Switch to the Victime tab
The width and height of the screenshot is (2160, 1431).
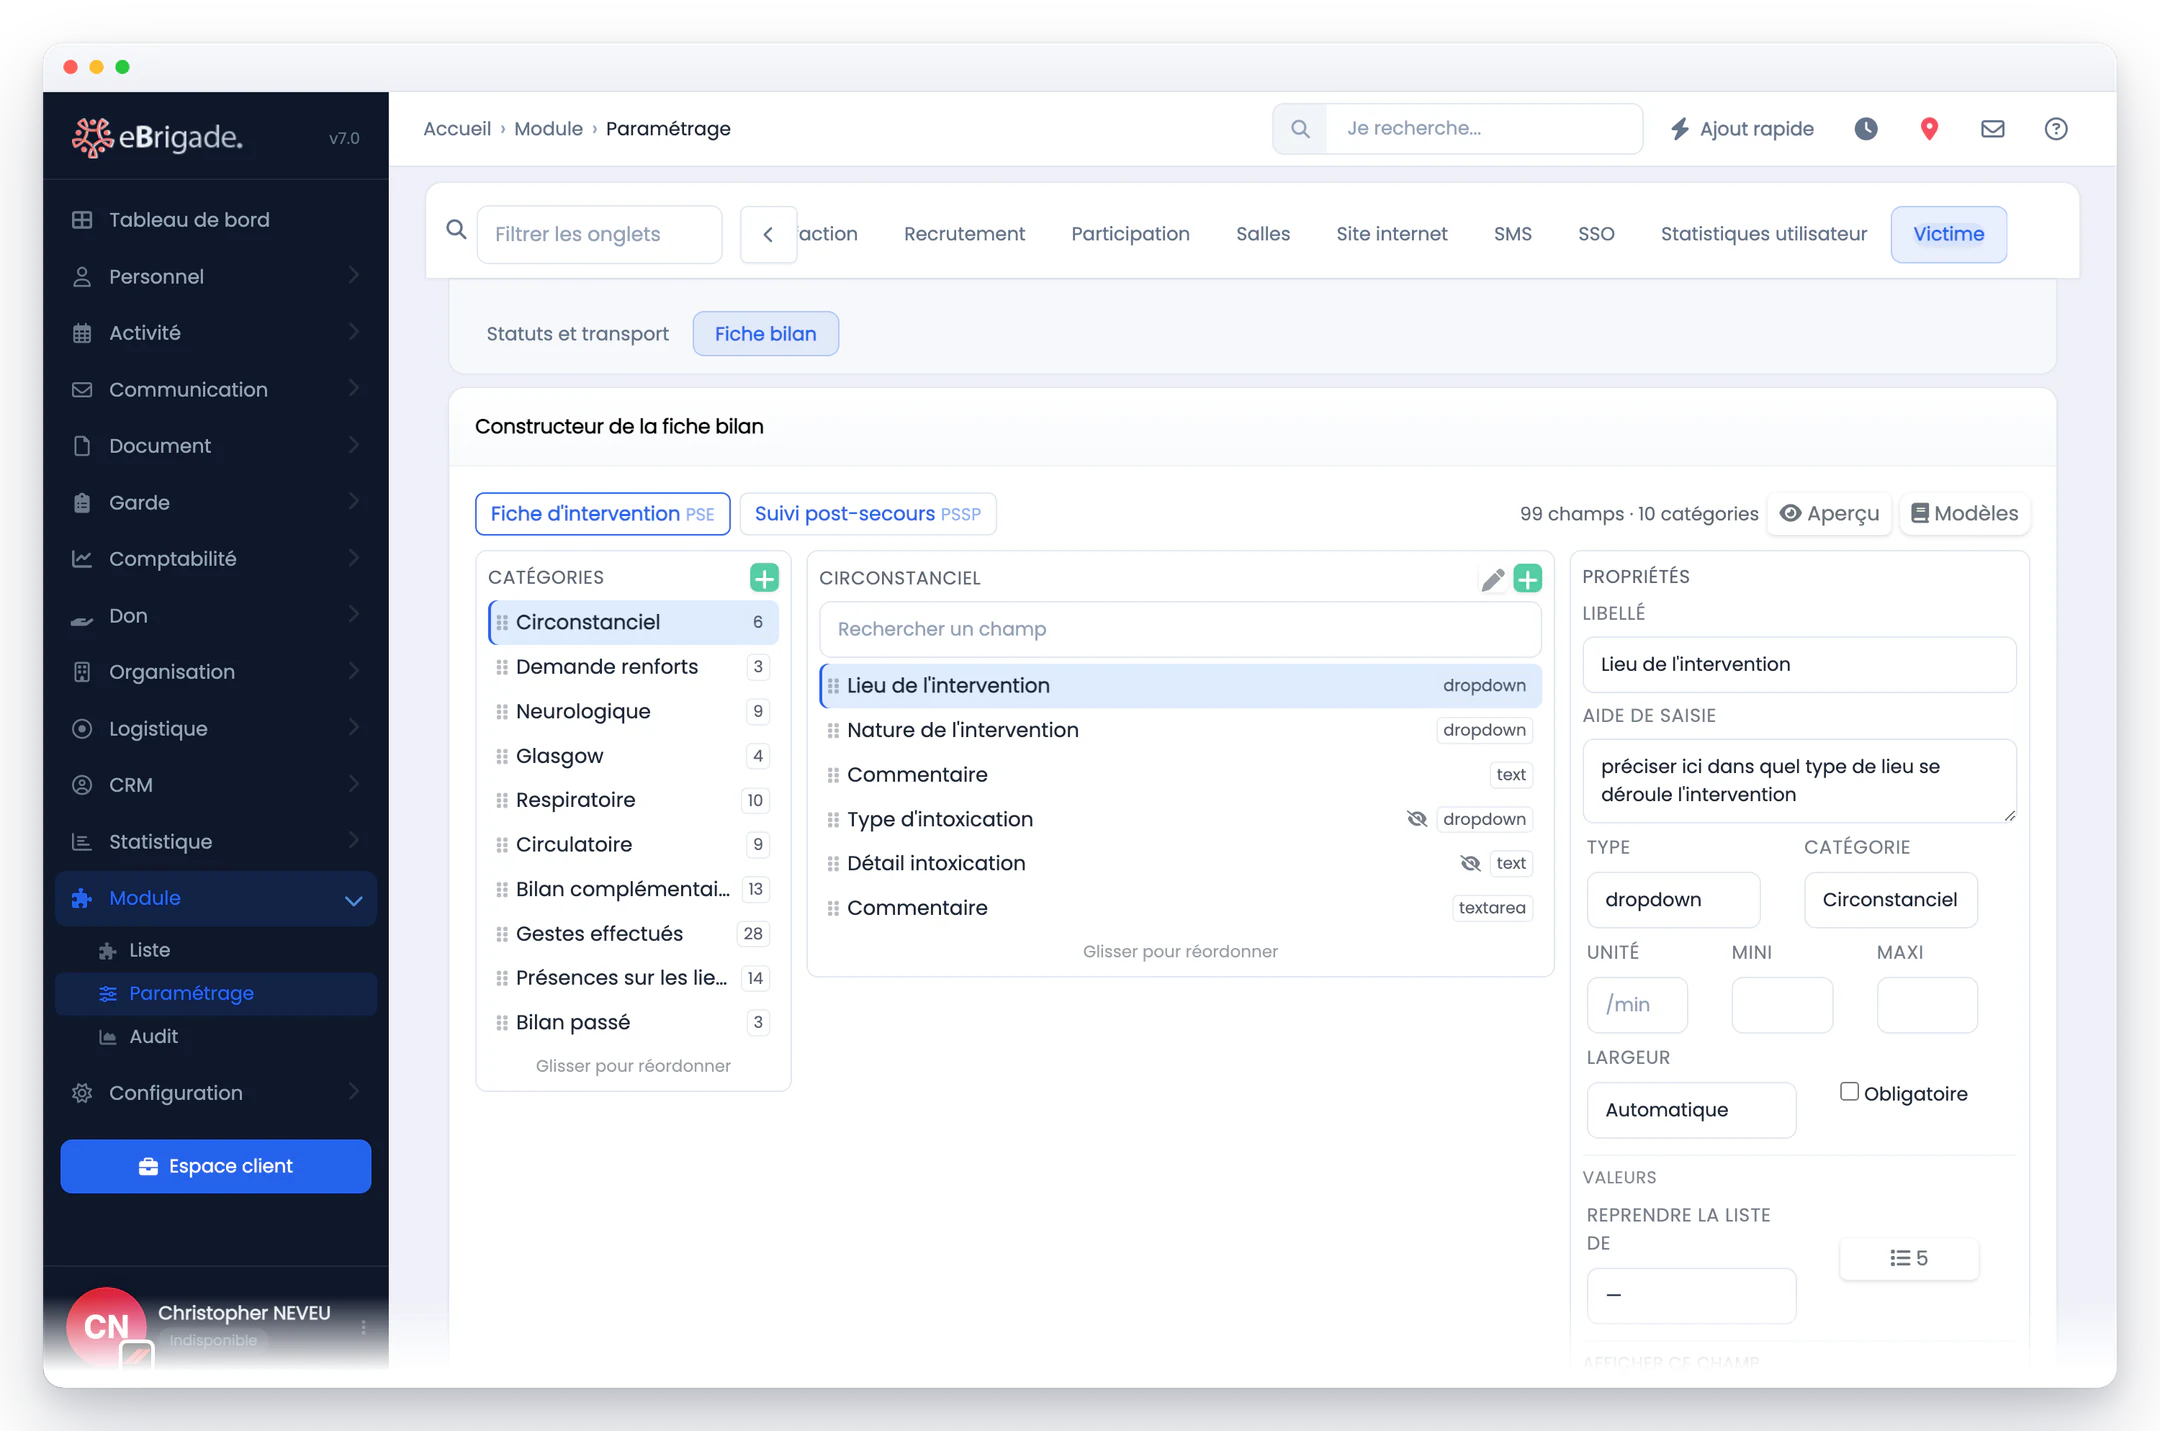coord(1948,234)
